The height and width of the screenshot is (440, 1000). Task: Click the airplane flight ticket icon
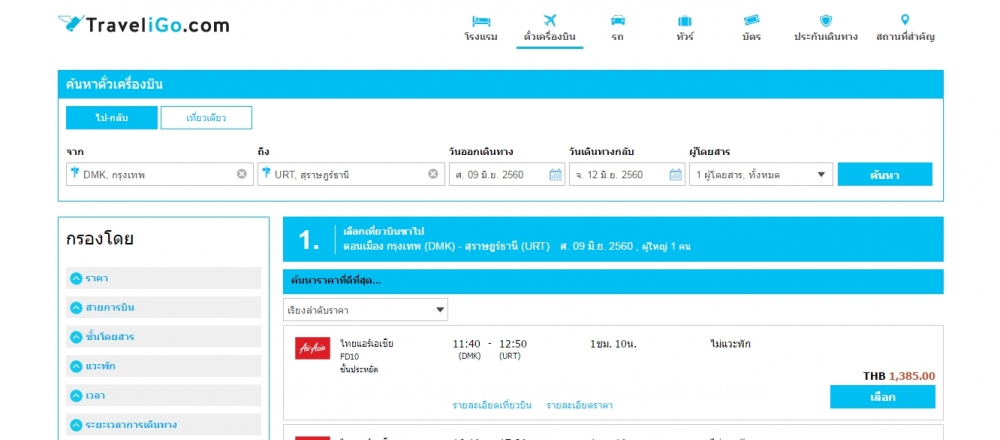click(x=549, y=20)
